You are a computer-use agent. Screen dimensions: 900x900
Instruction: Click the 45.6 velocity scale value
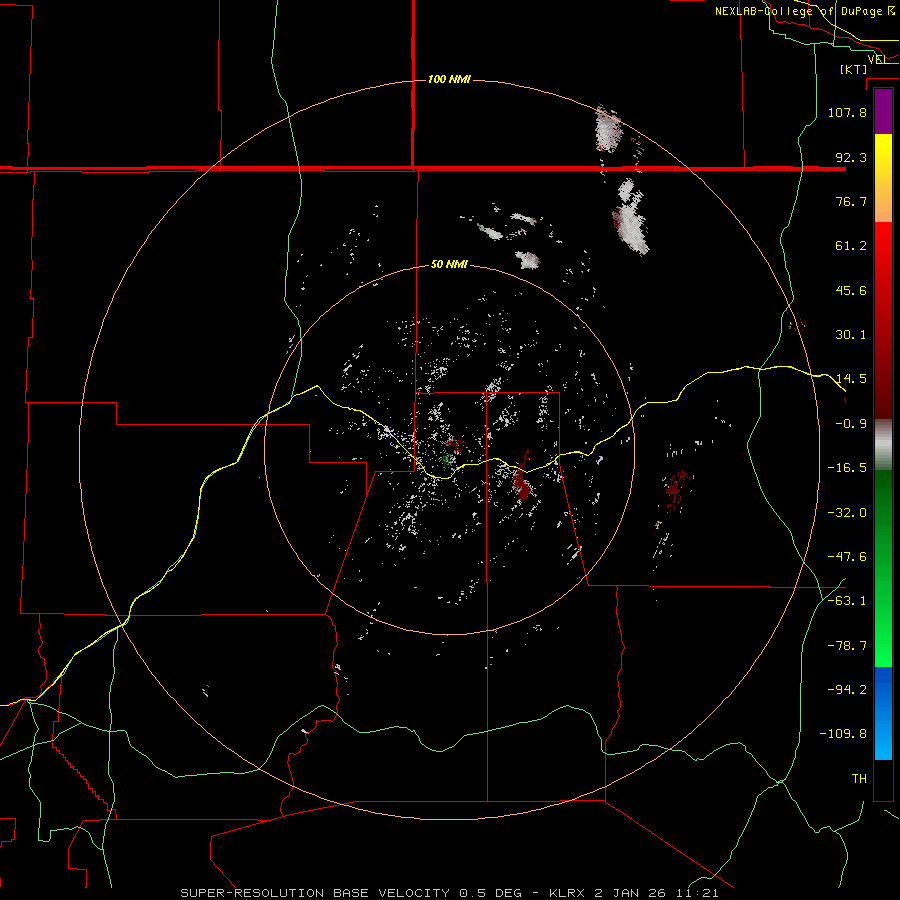point(851,290)
